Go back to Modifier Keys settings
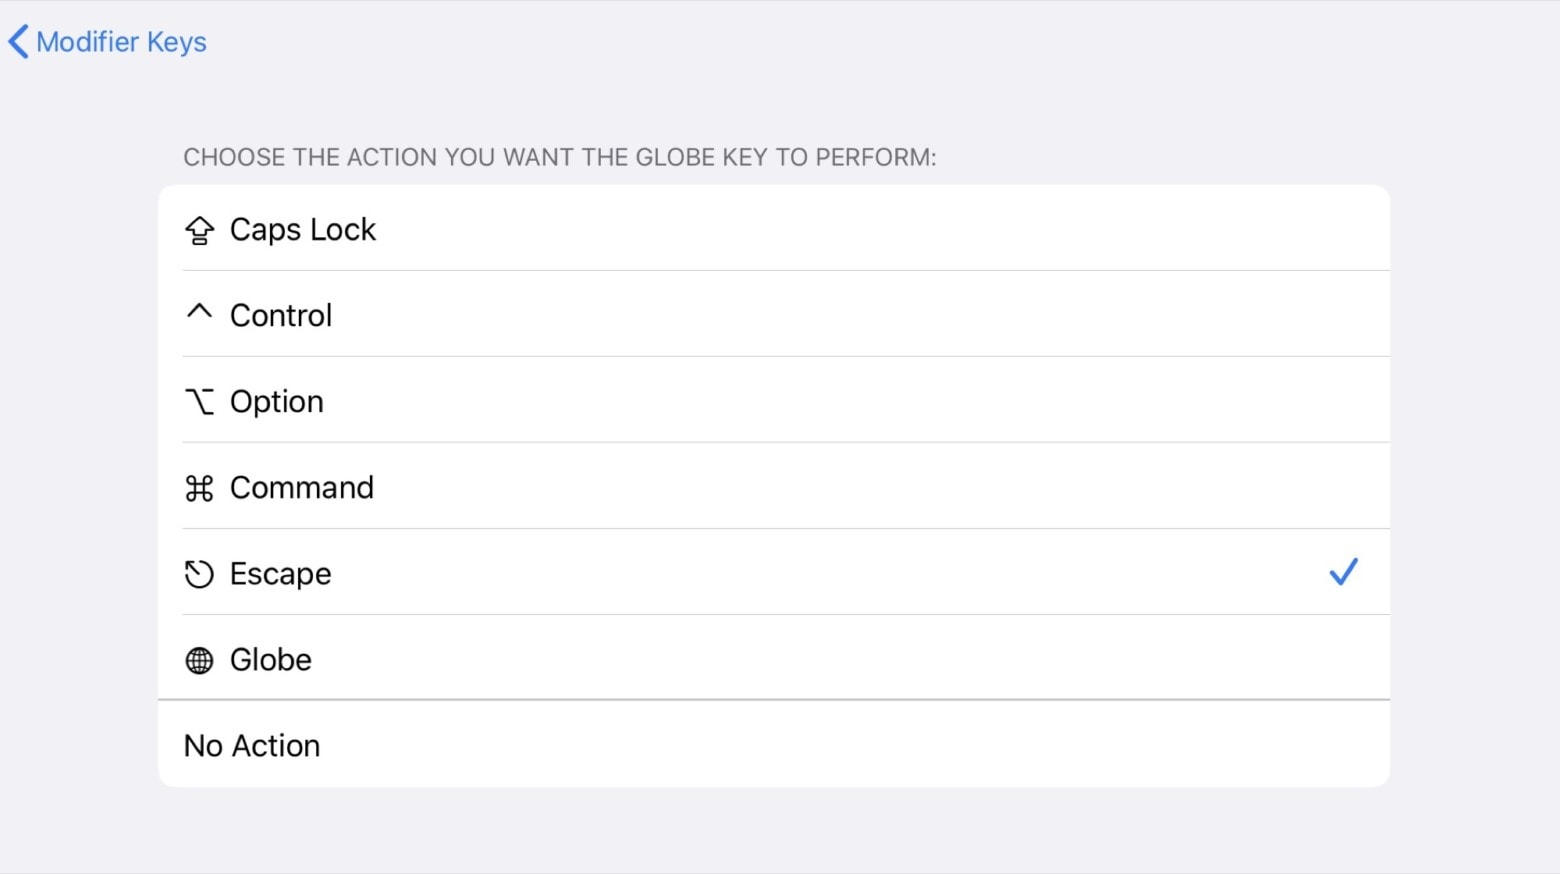 pos(105,41)
